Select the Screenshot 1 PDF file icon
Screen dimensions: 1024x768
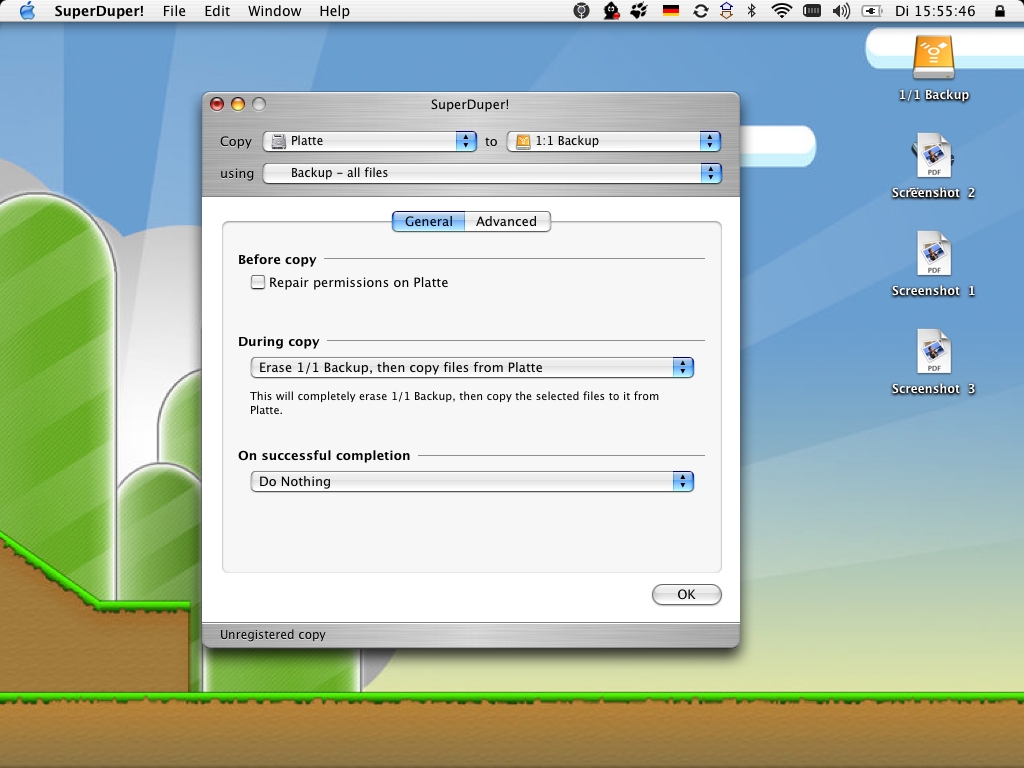pyautogui.click(x=933, y=253)
